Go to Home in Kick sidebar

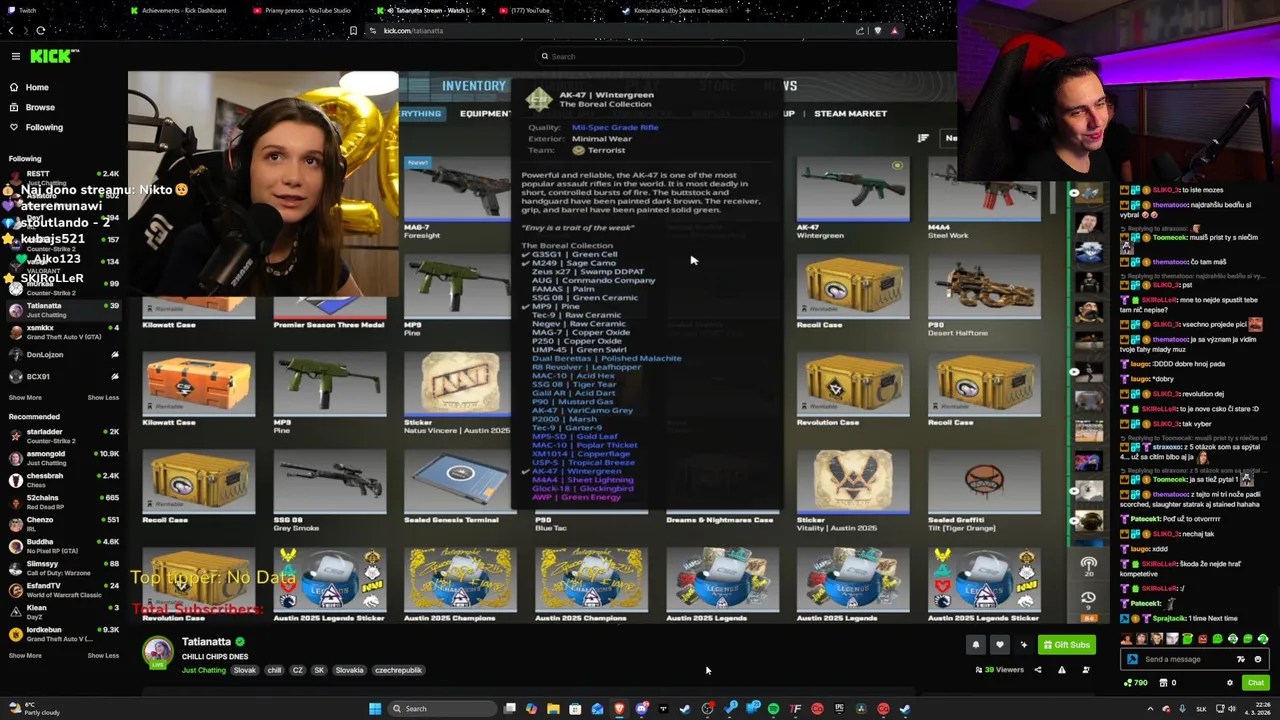37,87
